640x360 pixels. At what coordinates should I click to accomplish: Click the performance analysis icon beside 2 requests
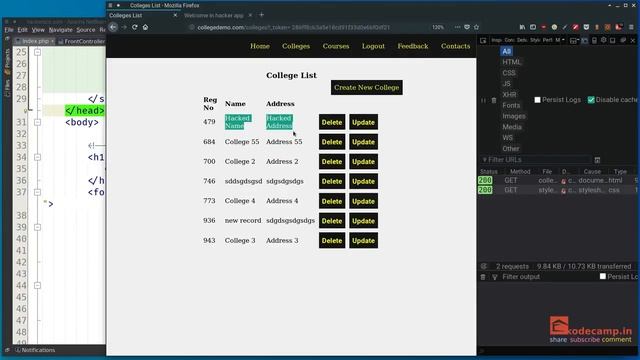click(x=484, y=266)
